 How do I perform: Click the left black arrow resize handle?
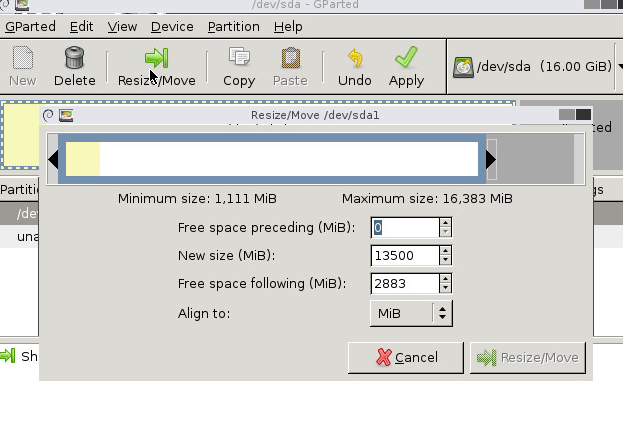pos(53,159)
